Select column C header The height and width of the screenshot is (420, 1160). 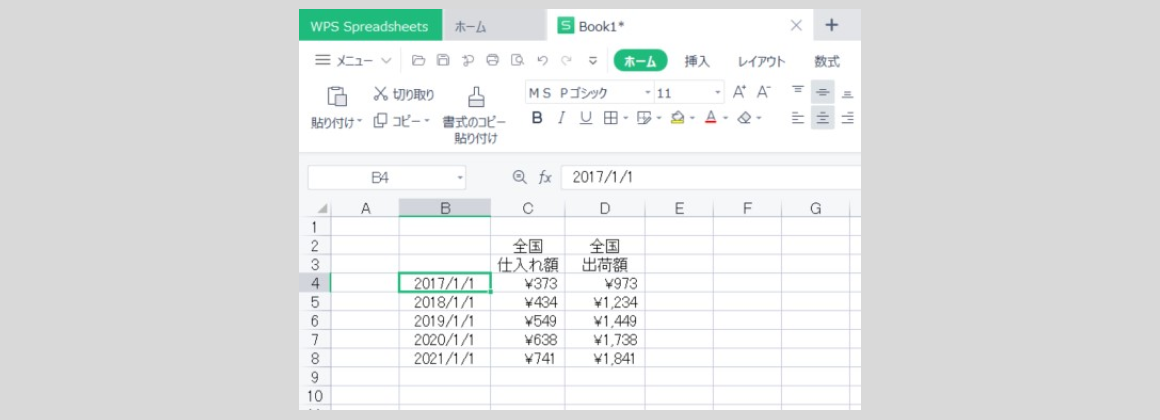(527, 209)
